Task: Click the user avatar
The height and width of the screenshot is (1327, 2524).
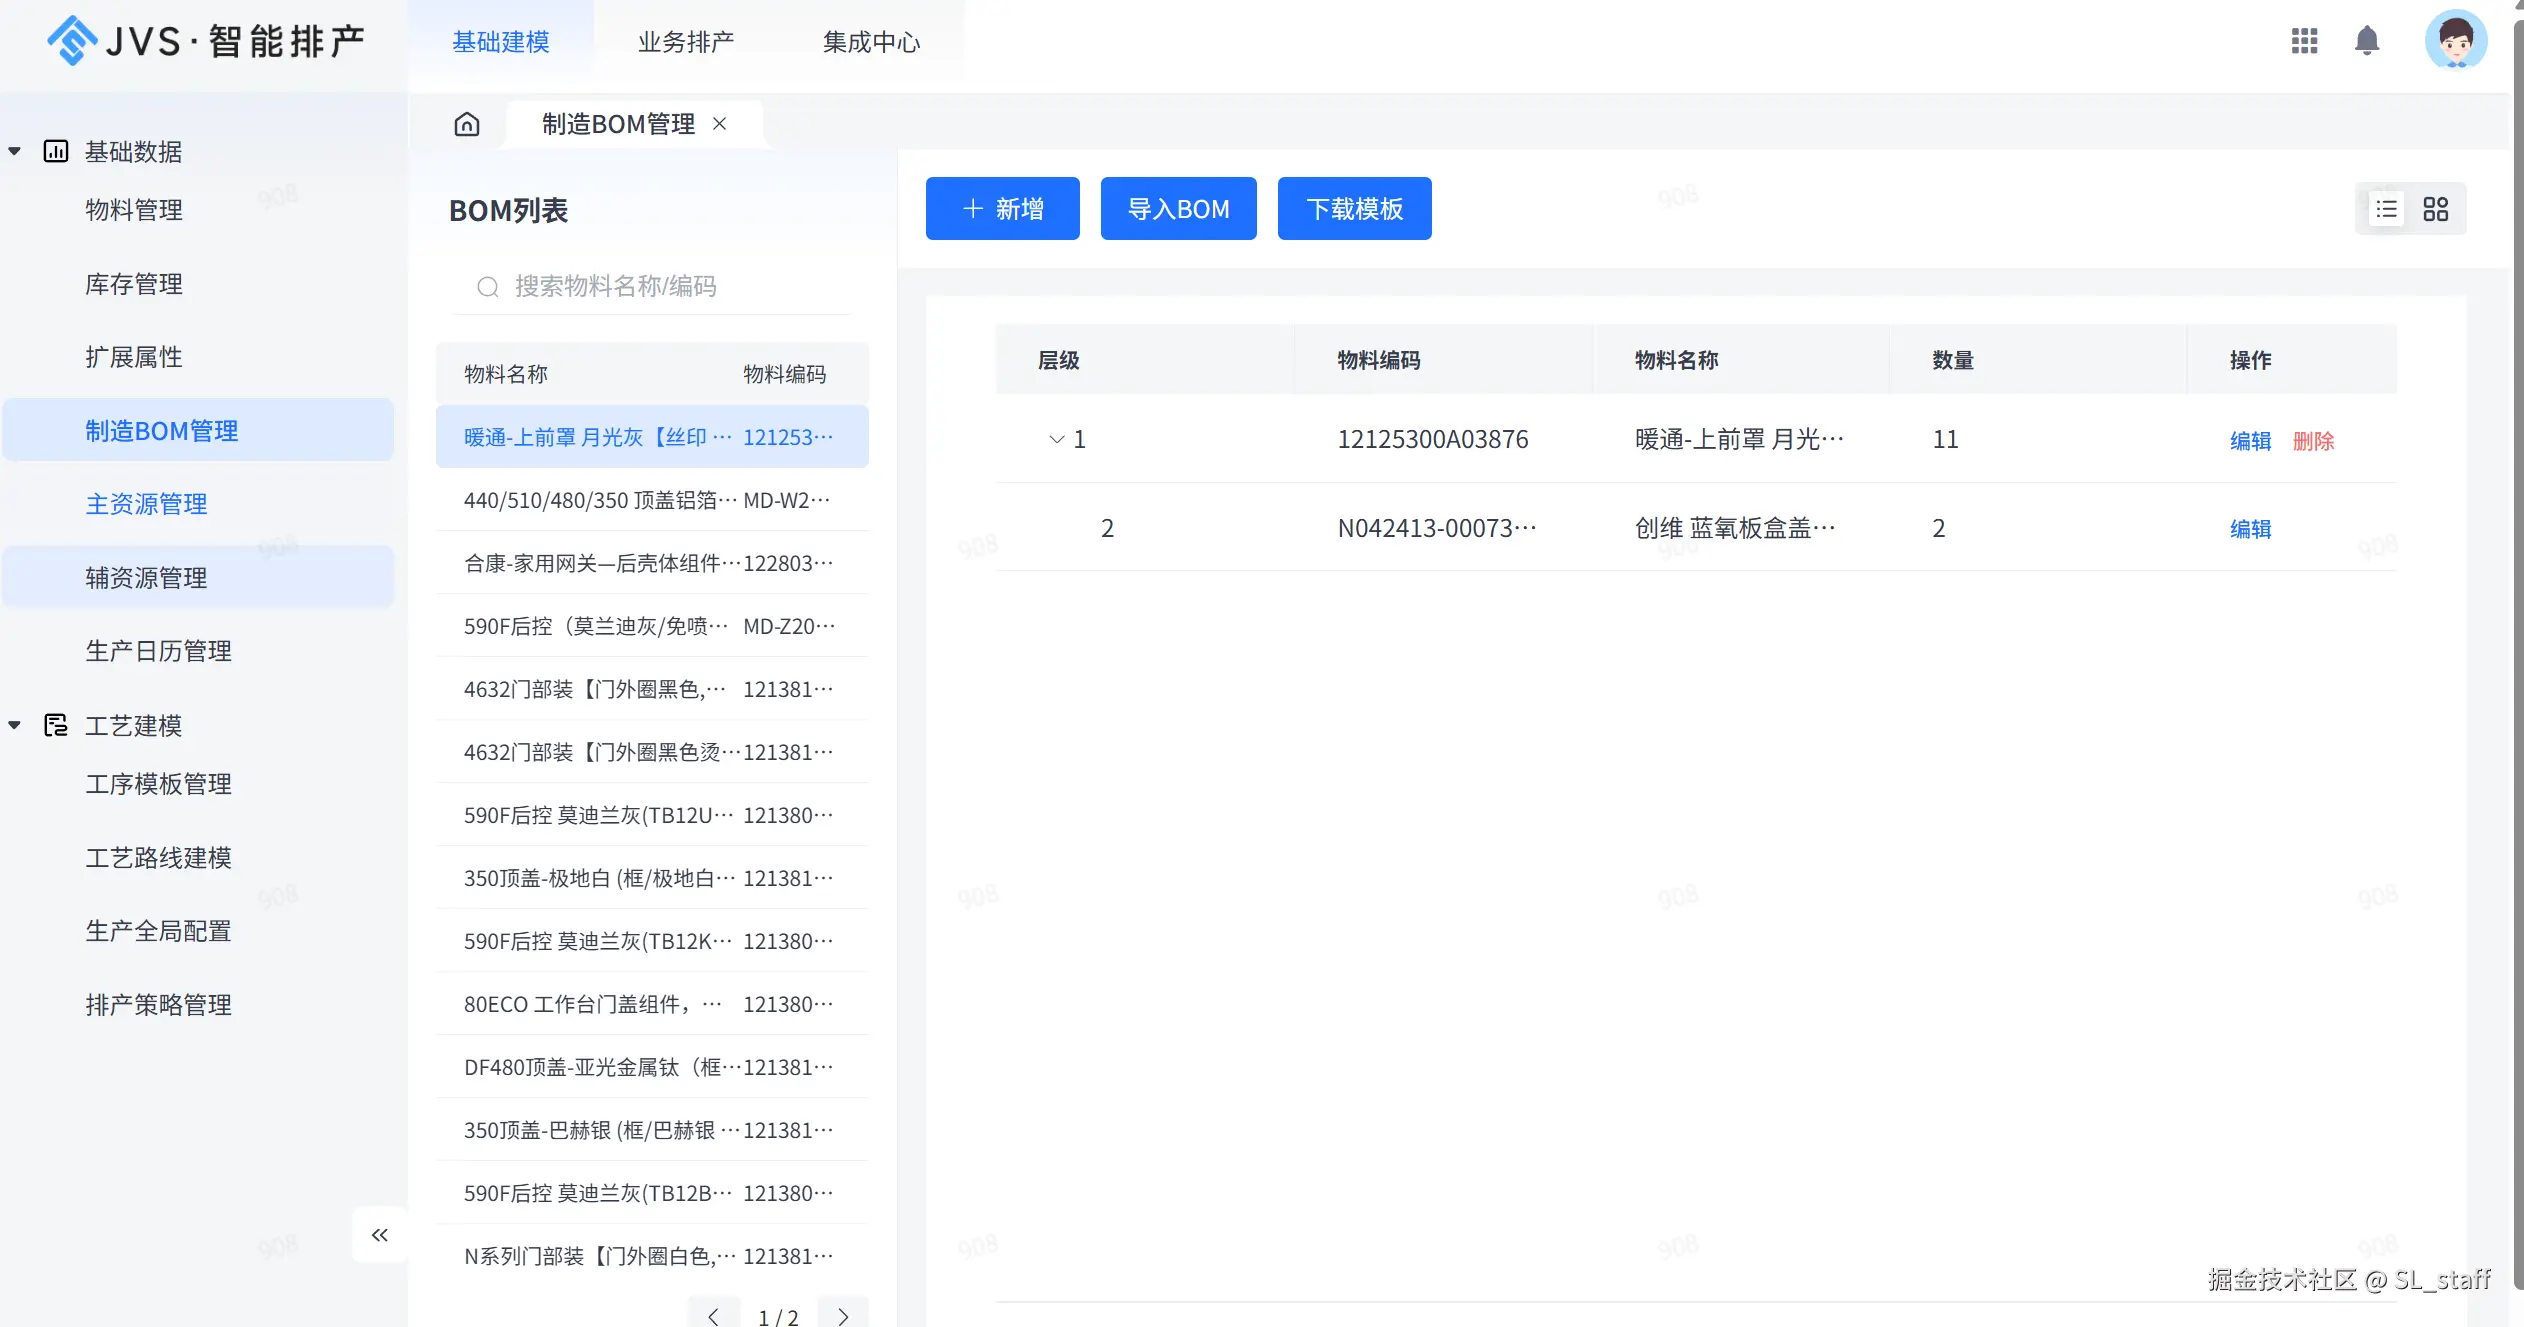Action: (2455, 41)
